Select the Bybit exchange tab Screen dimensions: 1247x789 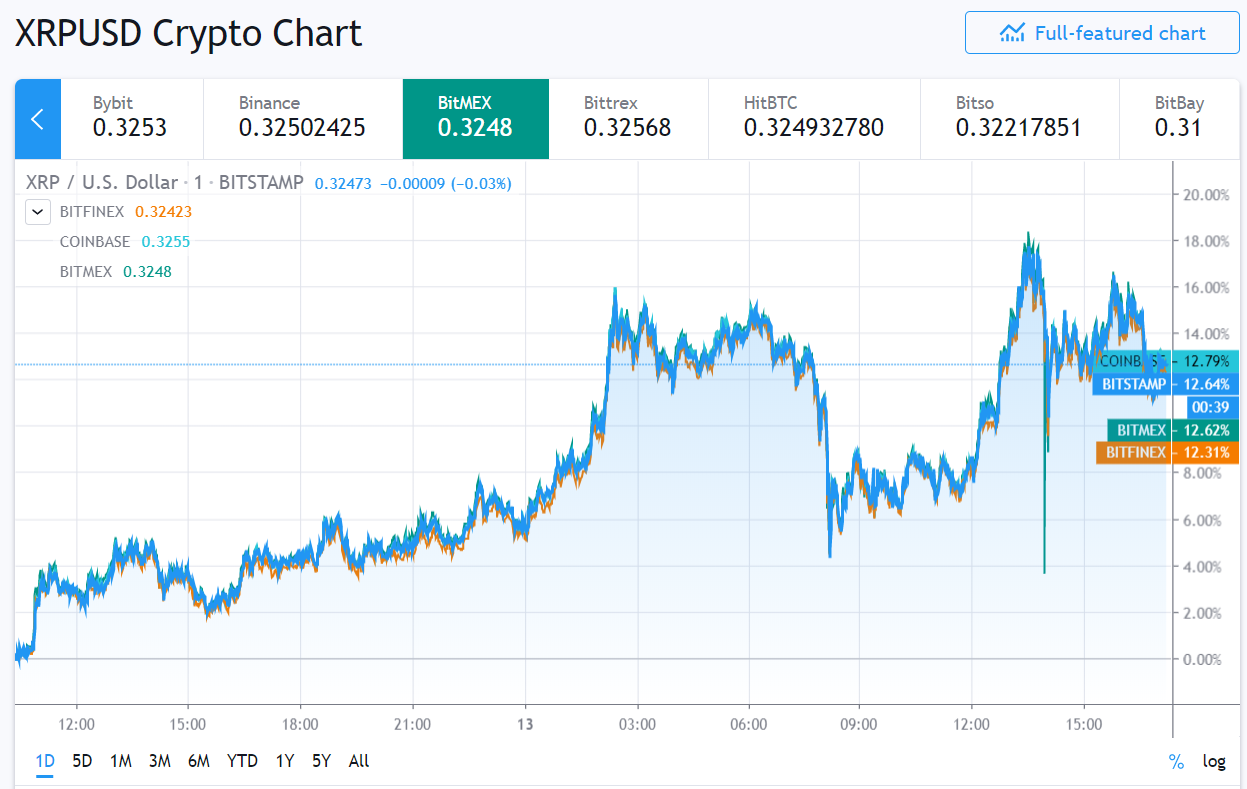(133, 118)
